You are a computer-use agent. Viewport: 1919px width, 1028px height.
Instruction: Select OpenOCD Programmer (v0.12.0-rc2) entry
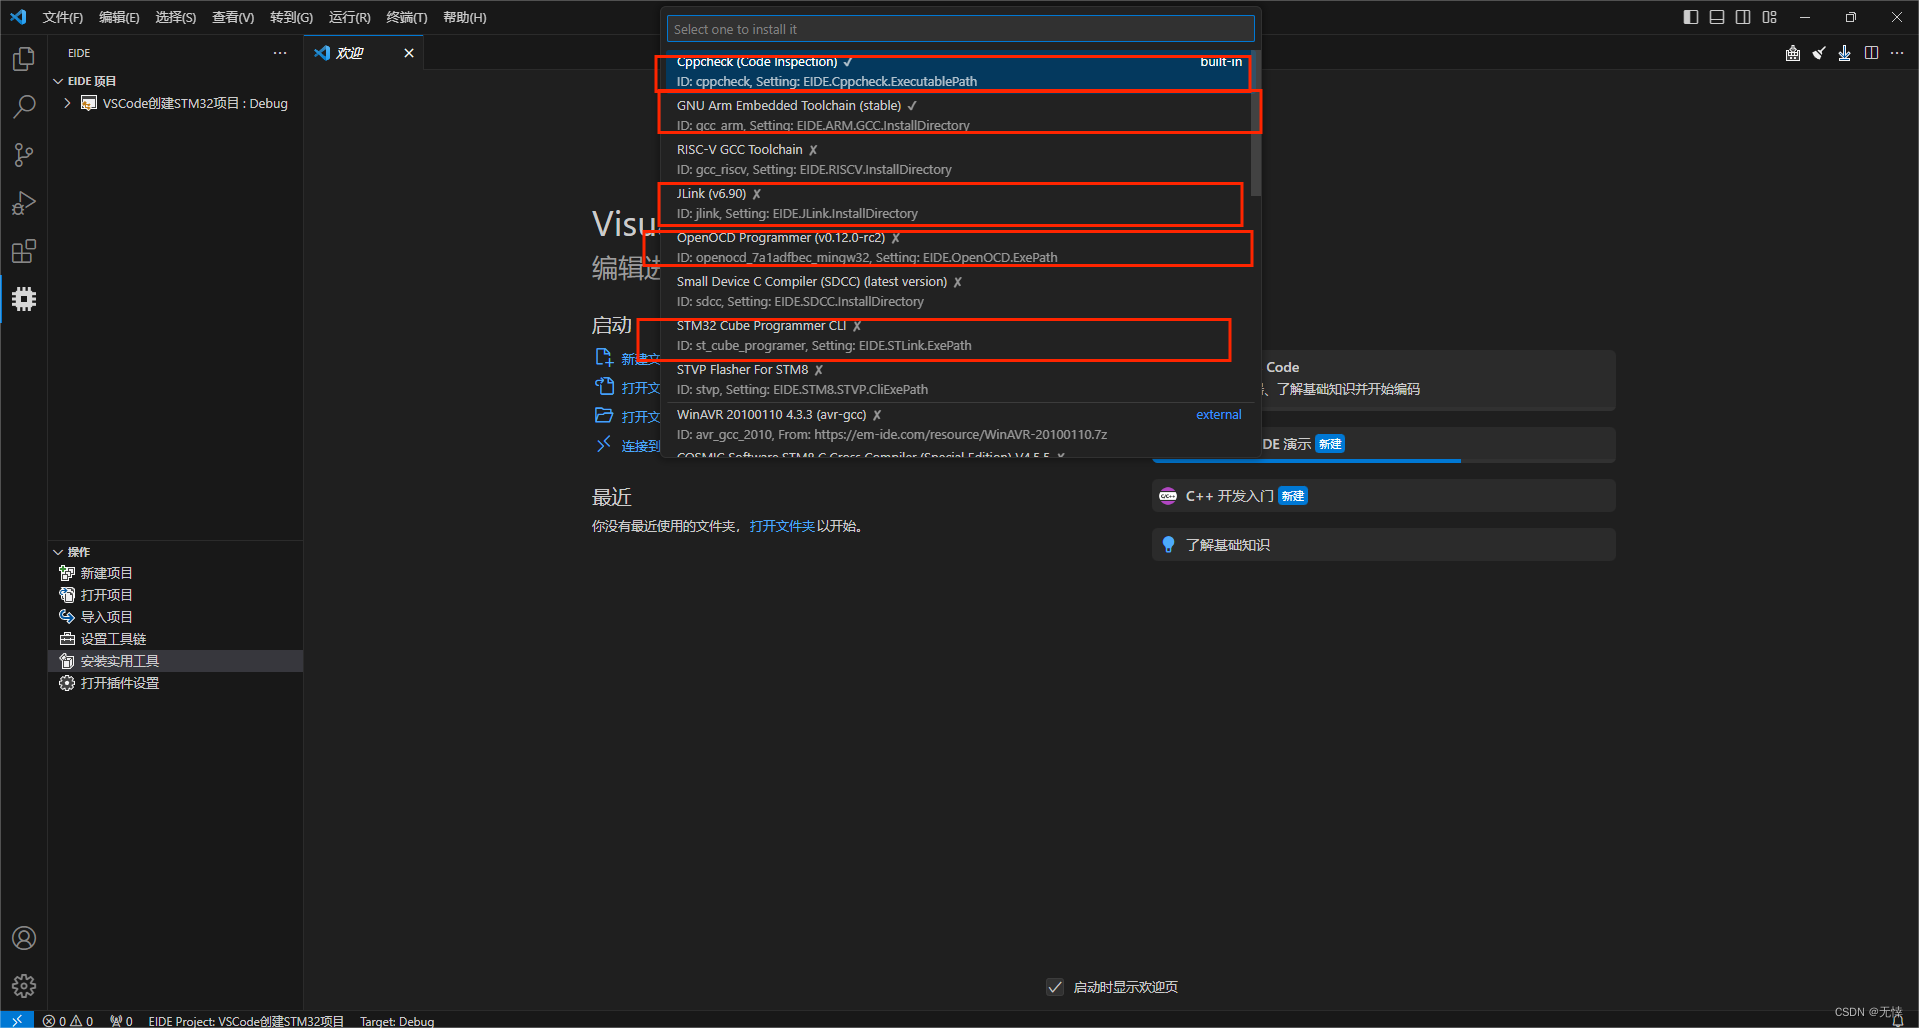[x=958, y=247]
